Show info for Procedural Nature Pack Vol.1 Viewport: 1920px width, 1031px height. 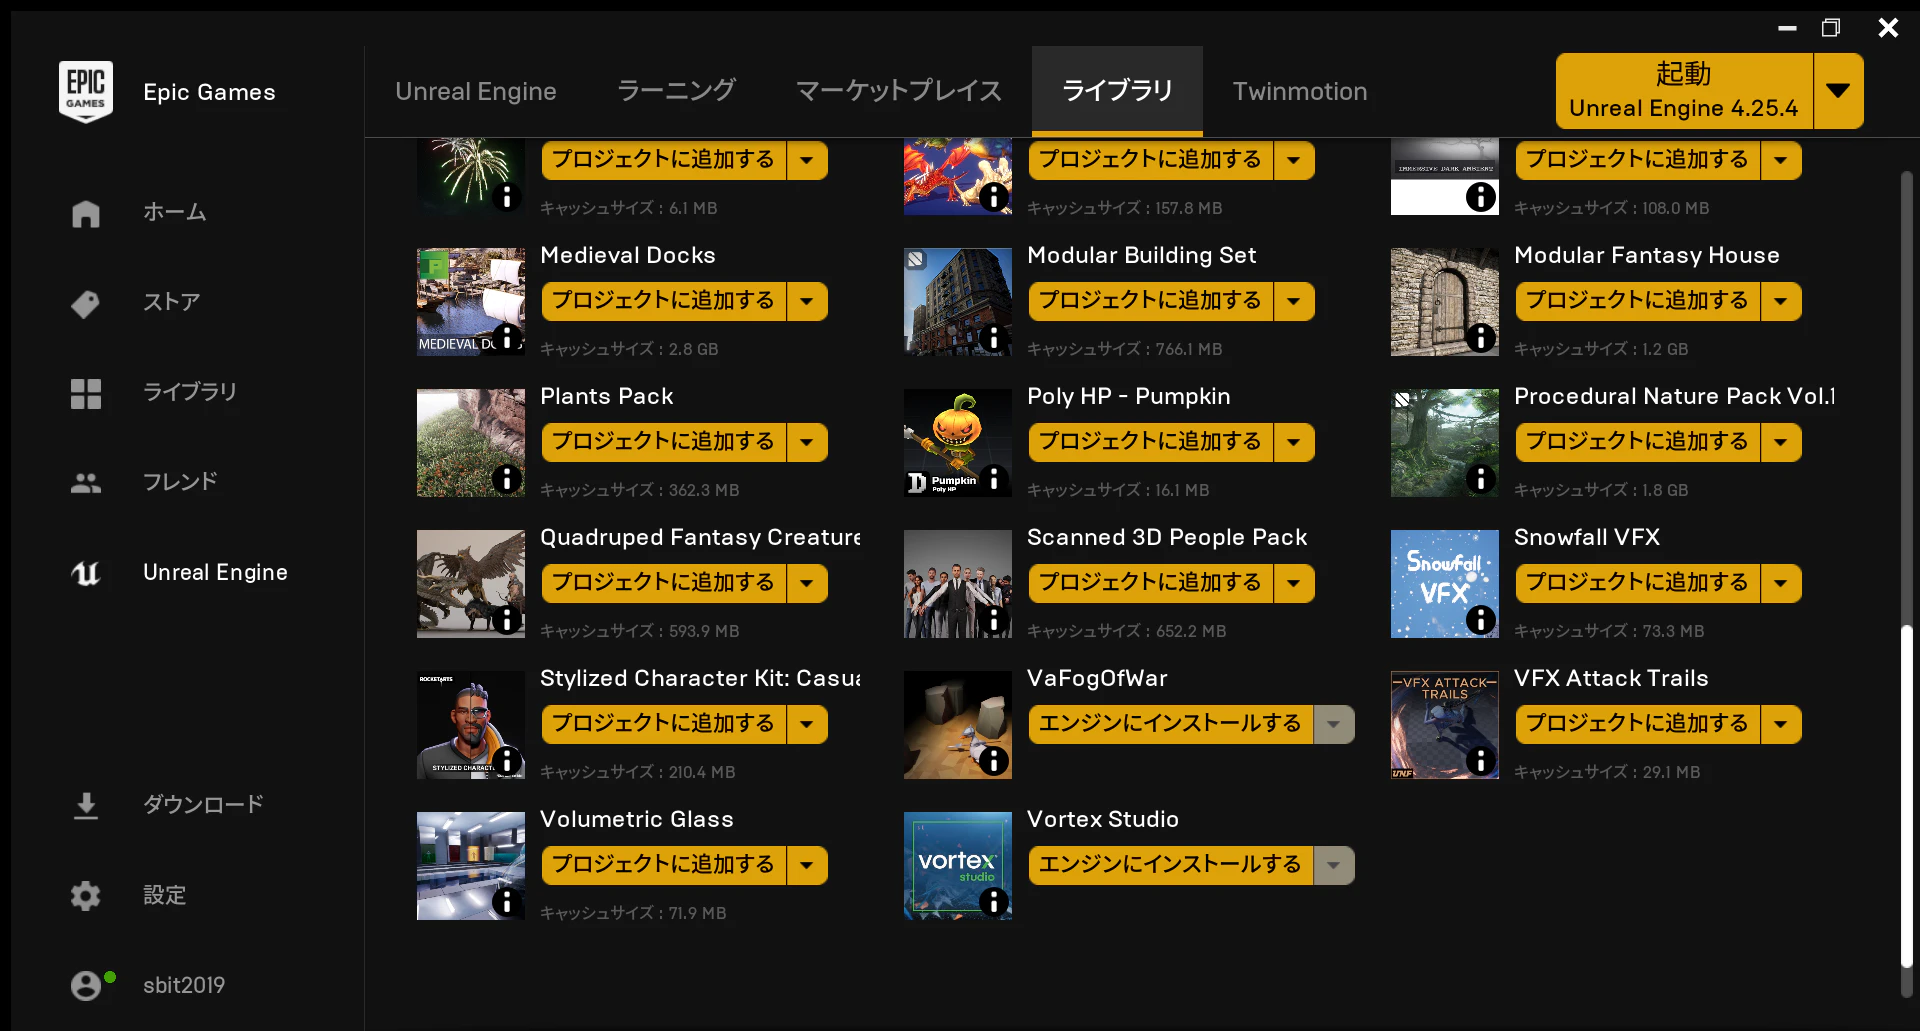[1481, 479]
